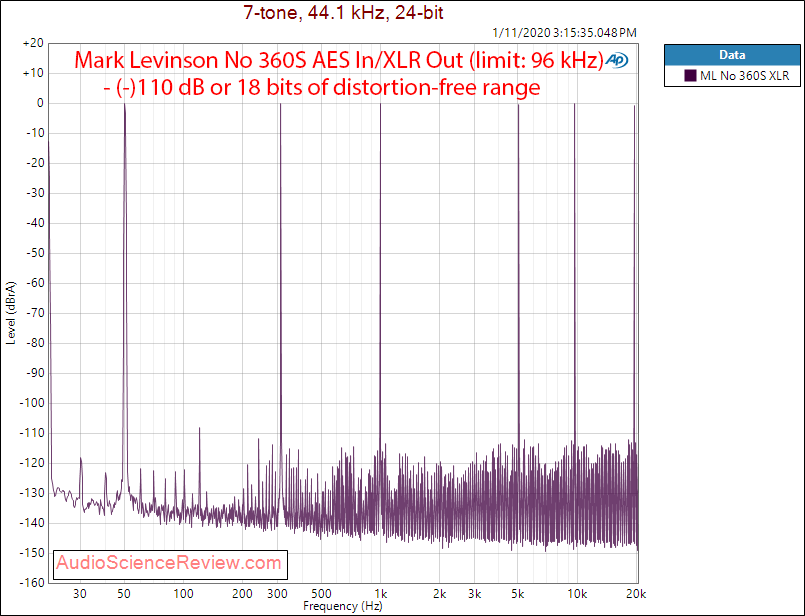Screen dimensions: 805x616
Task: Select the ML No 360S XLR legend entry
Action: (x=732, y=76)
